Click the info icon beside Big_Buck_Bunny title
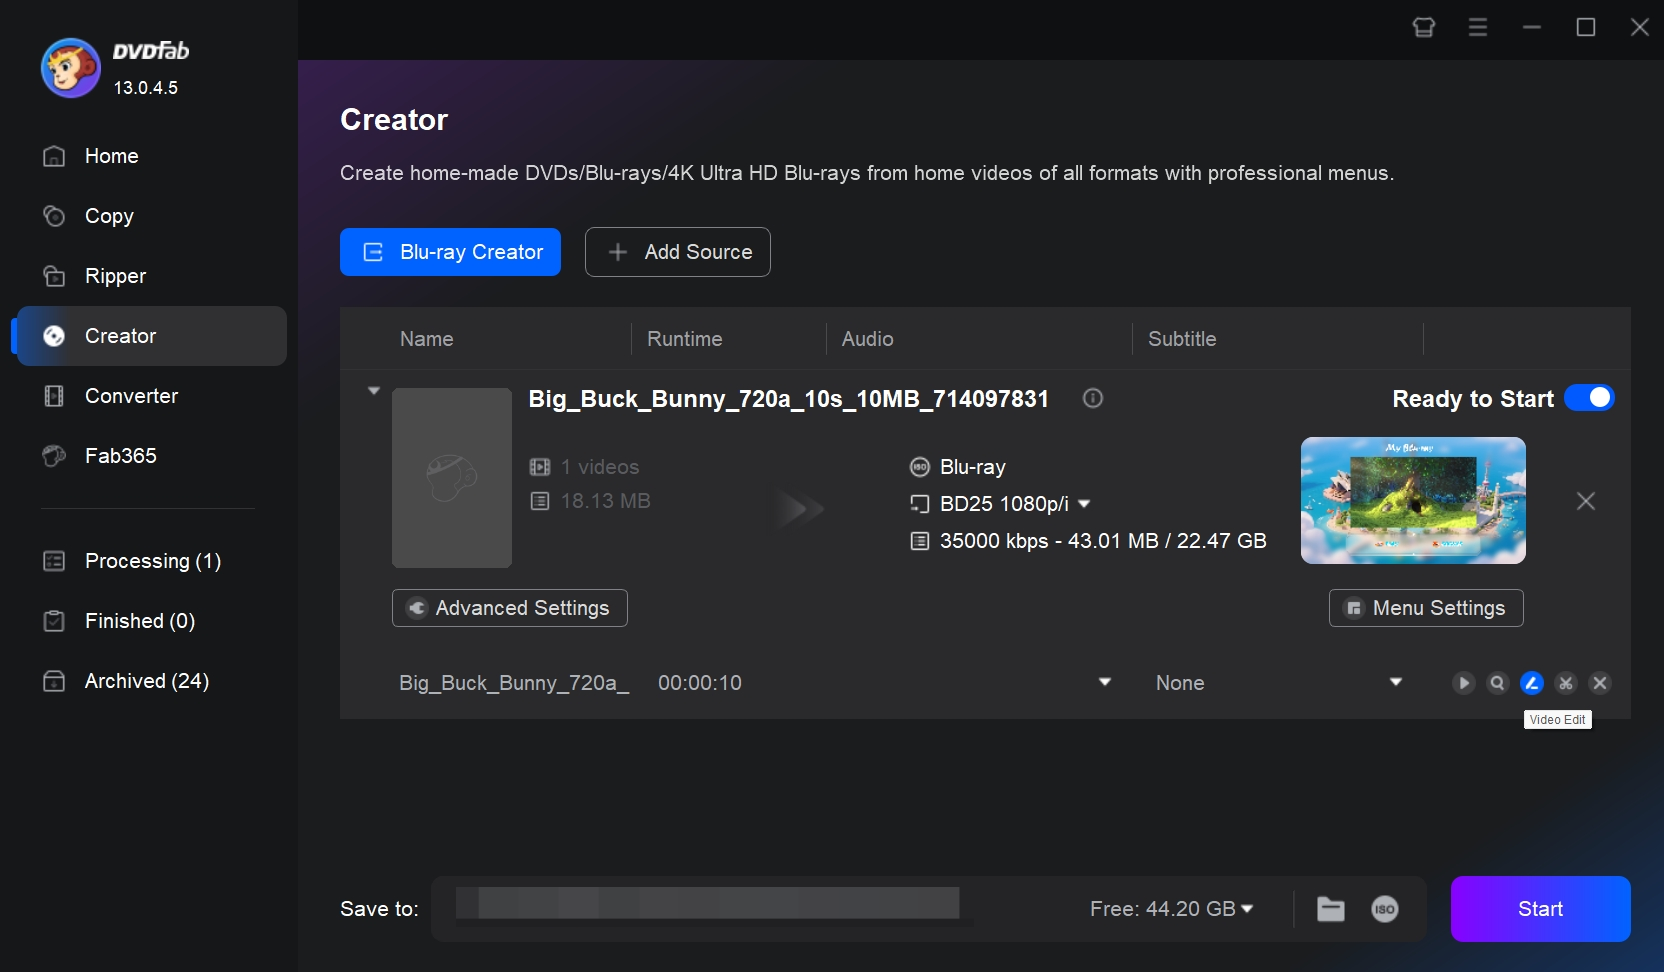This screenshot has height=972, width=1664. (1093, 398)
